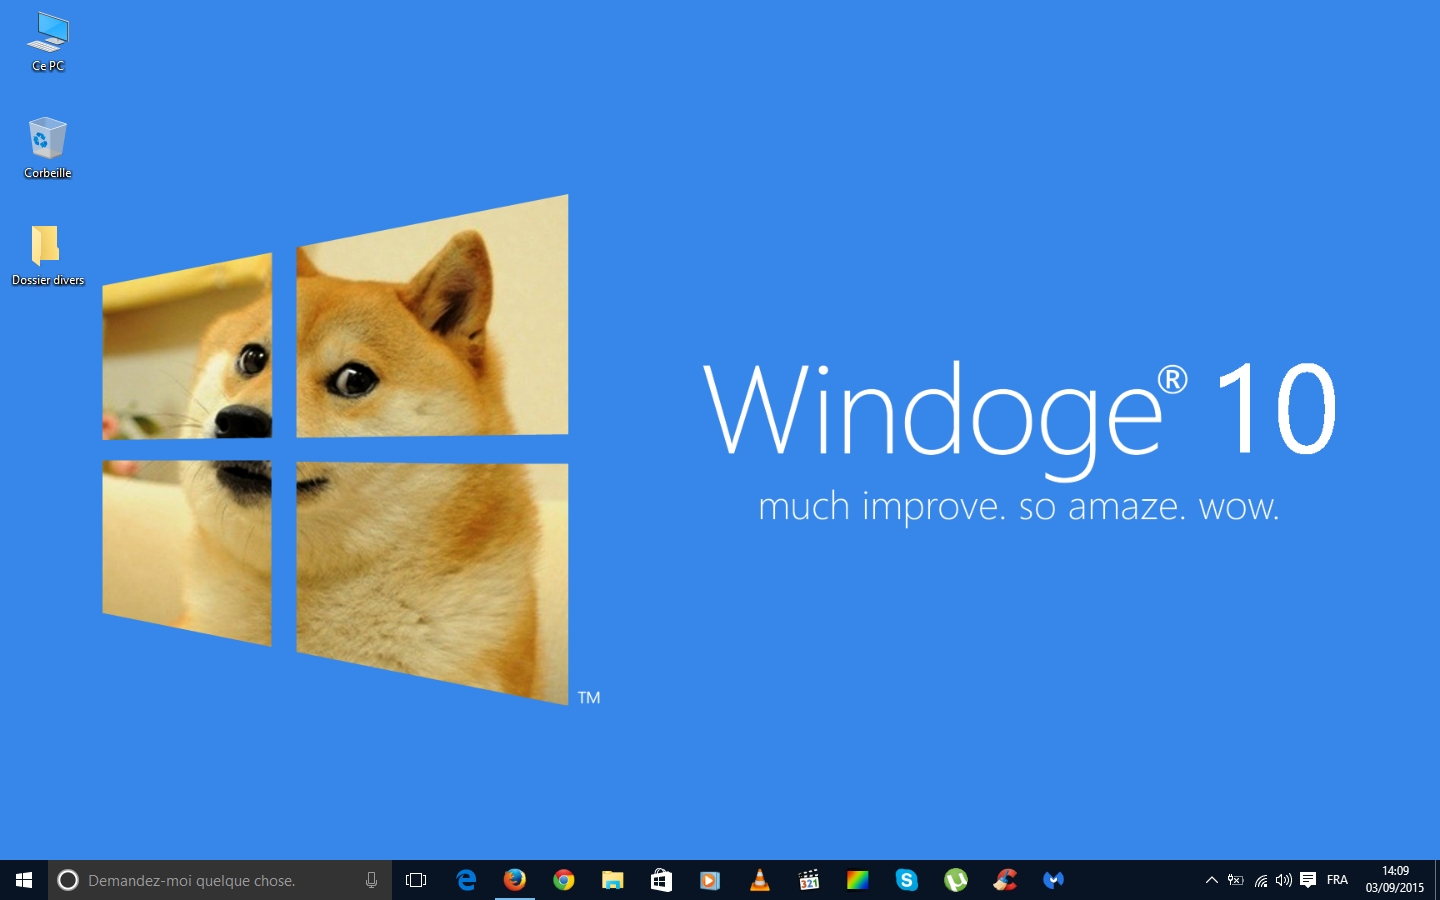This screenshot has height=900, width=1440.
Task: Open uTorrent from taskbar
Action: (955, 880)
